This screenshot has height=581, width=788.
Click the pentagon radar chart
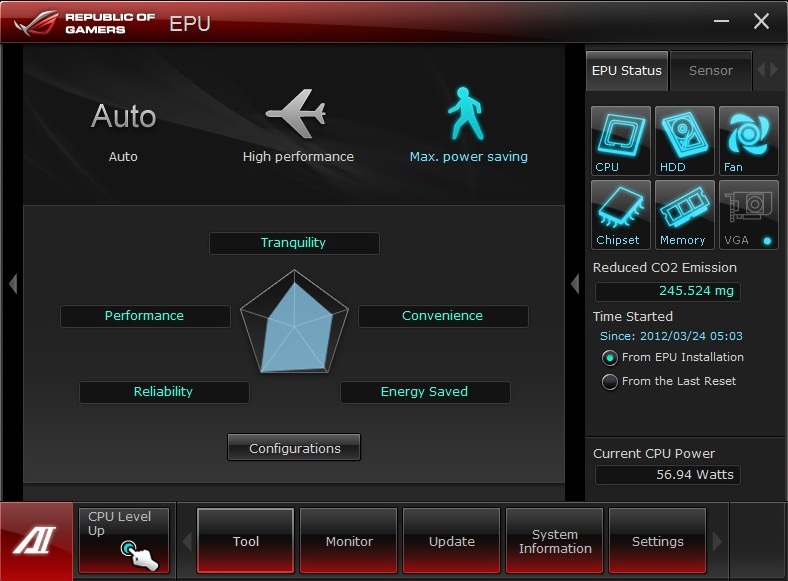coord(294,322)
